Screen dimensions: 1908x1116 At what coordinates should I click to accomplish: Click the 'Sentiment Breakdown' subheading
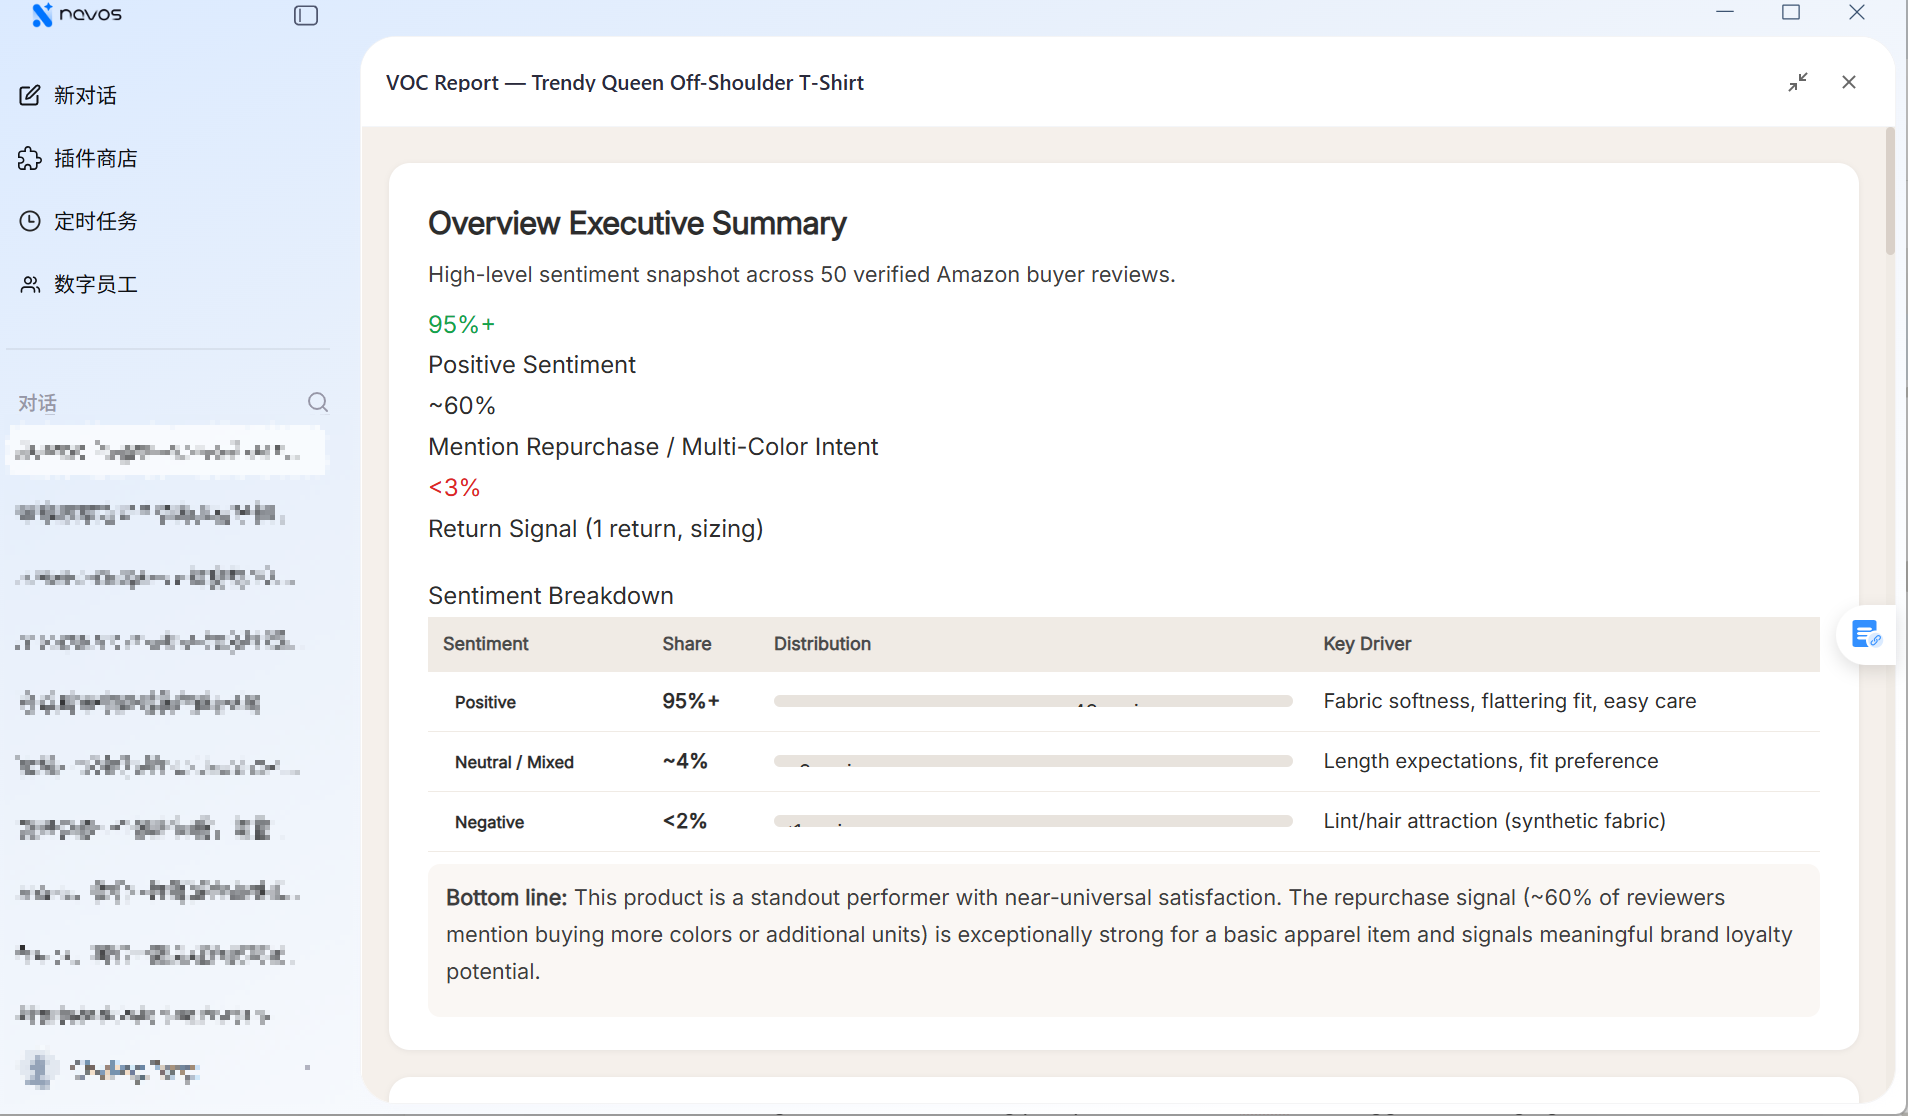coord(551,595)
